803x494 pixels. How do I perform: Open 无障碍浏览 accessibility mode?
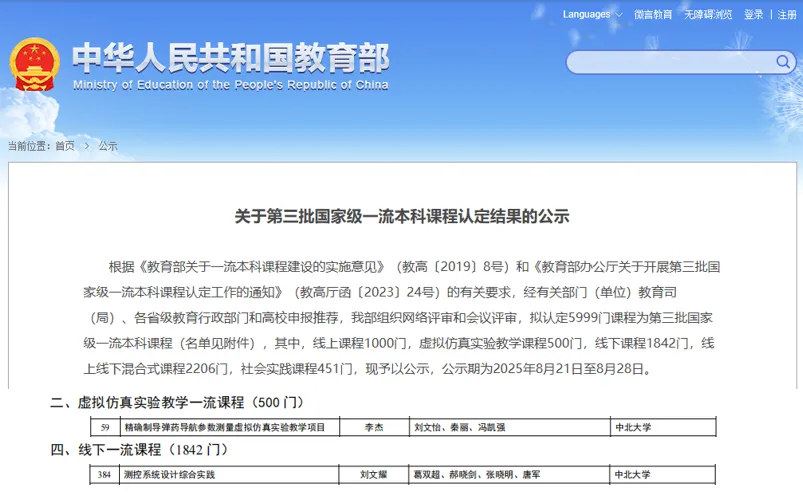[x=709, y=14]
